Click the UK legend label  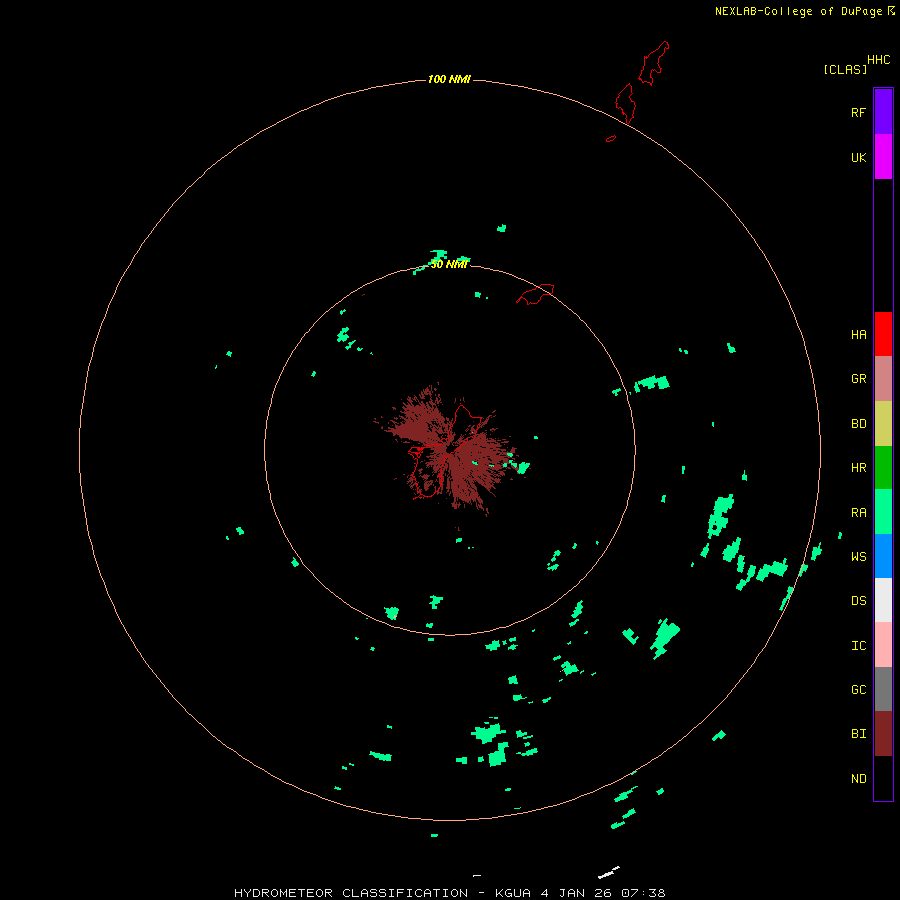click(x=858, y=157)
